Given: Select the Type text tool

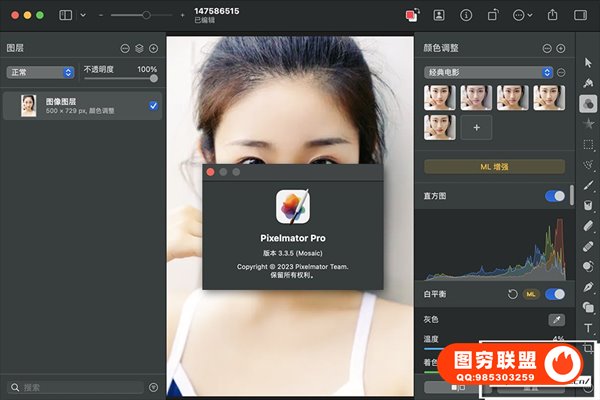Looking at the screenshot, I should click(588, 328).
